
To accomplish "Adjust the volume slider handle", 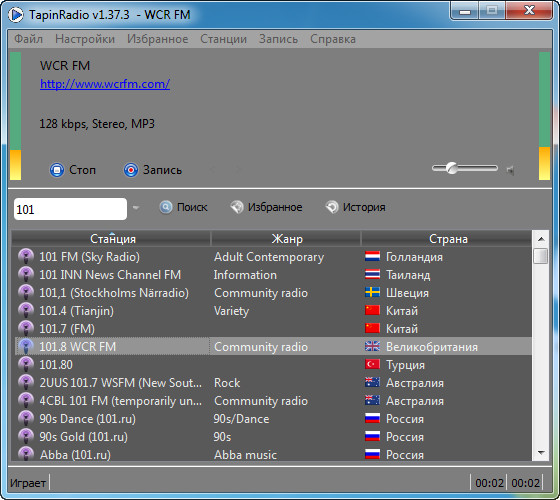I will pos(452,168).
